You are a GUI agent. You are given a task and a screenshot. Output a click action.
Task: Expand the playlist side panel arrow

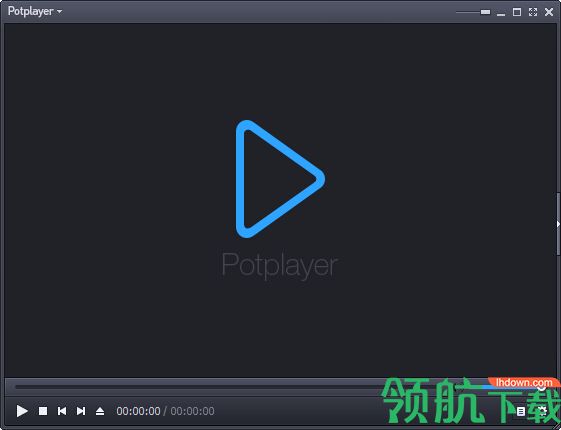[x=558, y=224]
